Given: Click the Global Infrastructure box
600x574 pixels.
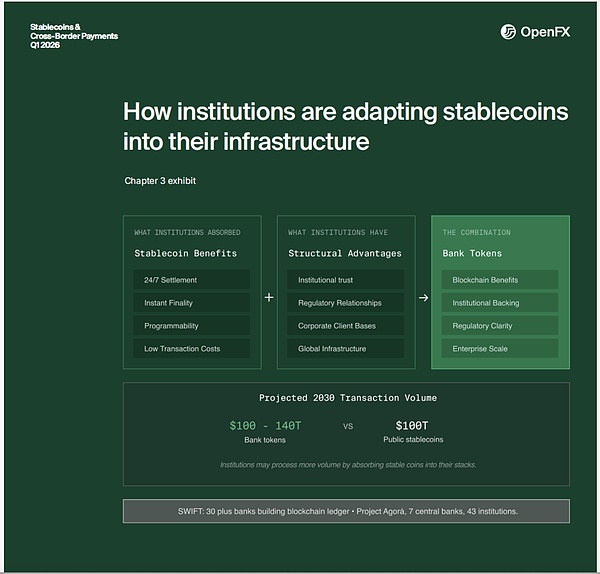Looking at the screenshot, I should [345, 349].
